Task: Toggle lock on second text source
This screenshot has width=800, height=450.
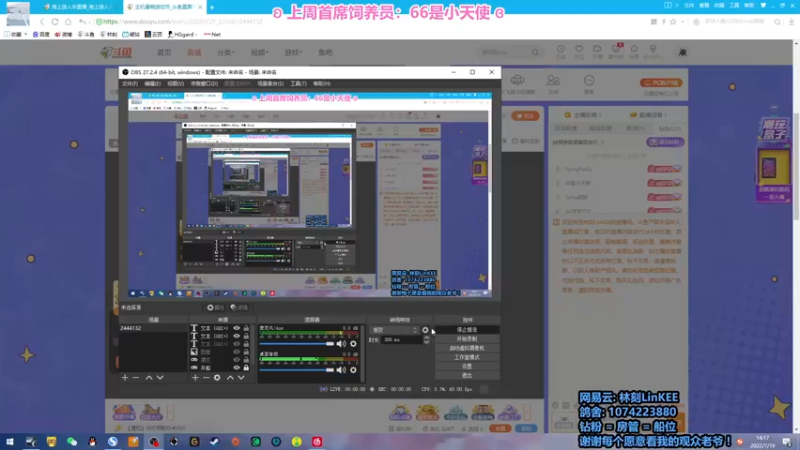Action: [246, 336]
